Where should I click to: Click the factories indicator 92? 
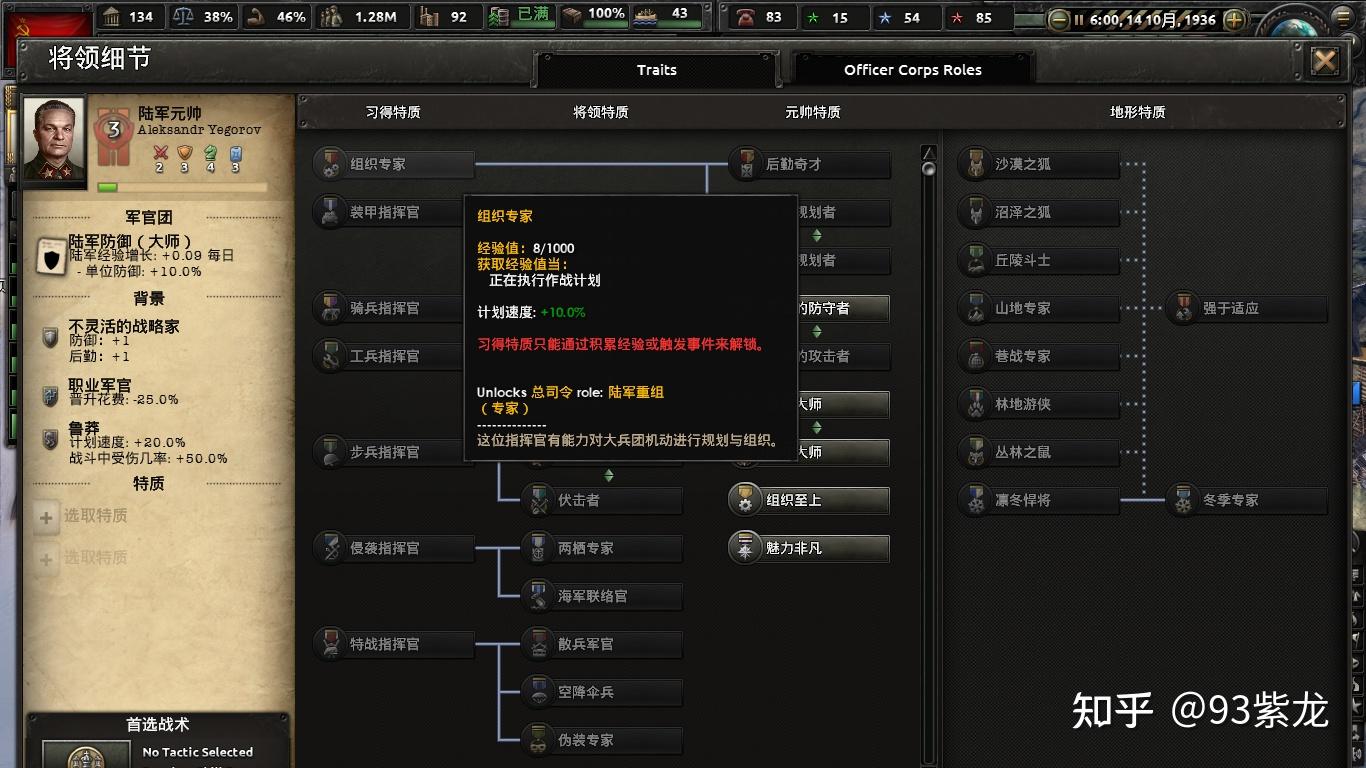(x=445, y=17)
